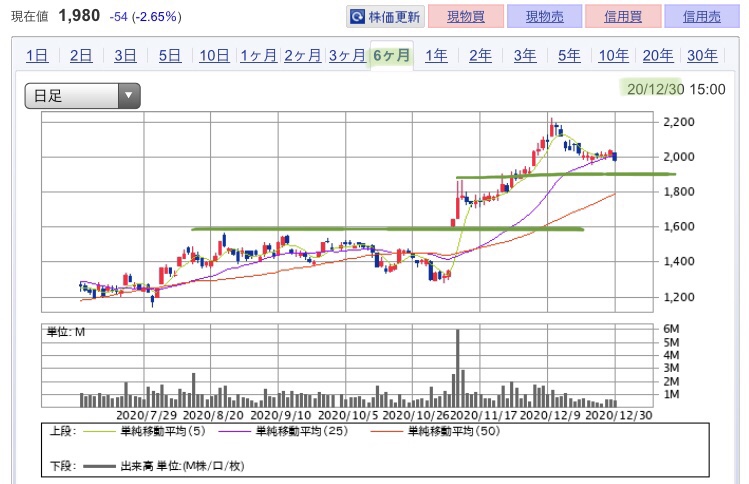
Task: Click the 株価更新 refresh icon
Action: [x=357, y=17]
